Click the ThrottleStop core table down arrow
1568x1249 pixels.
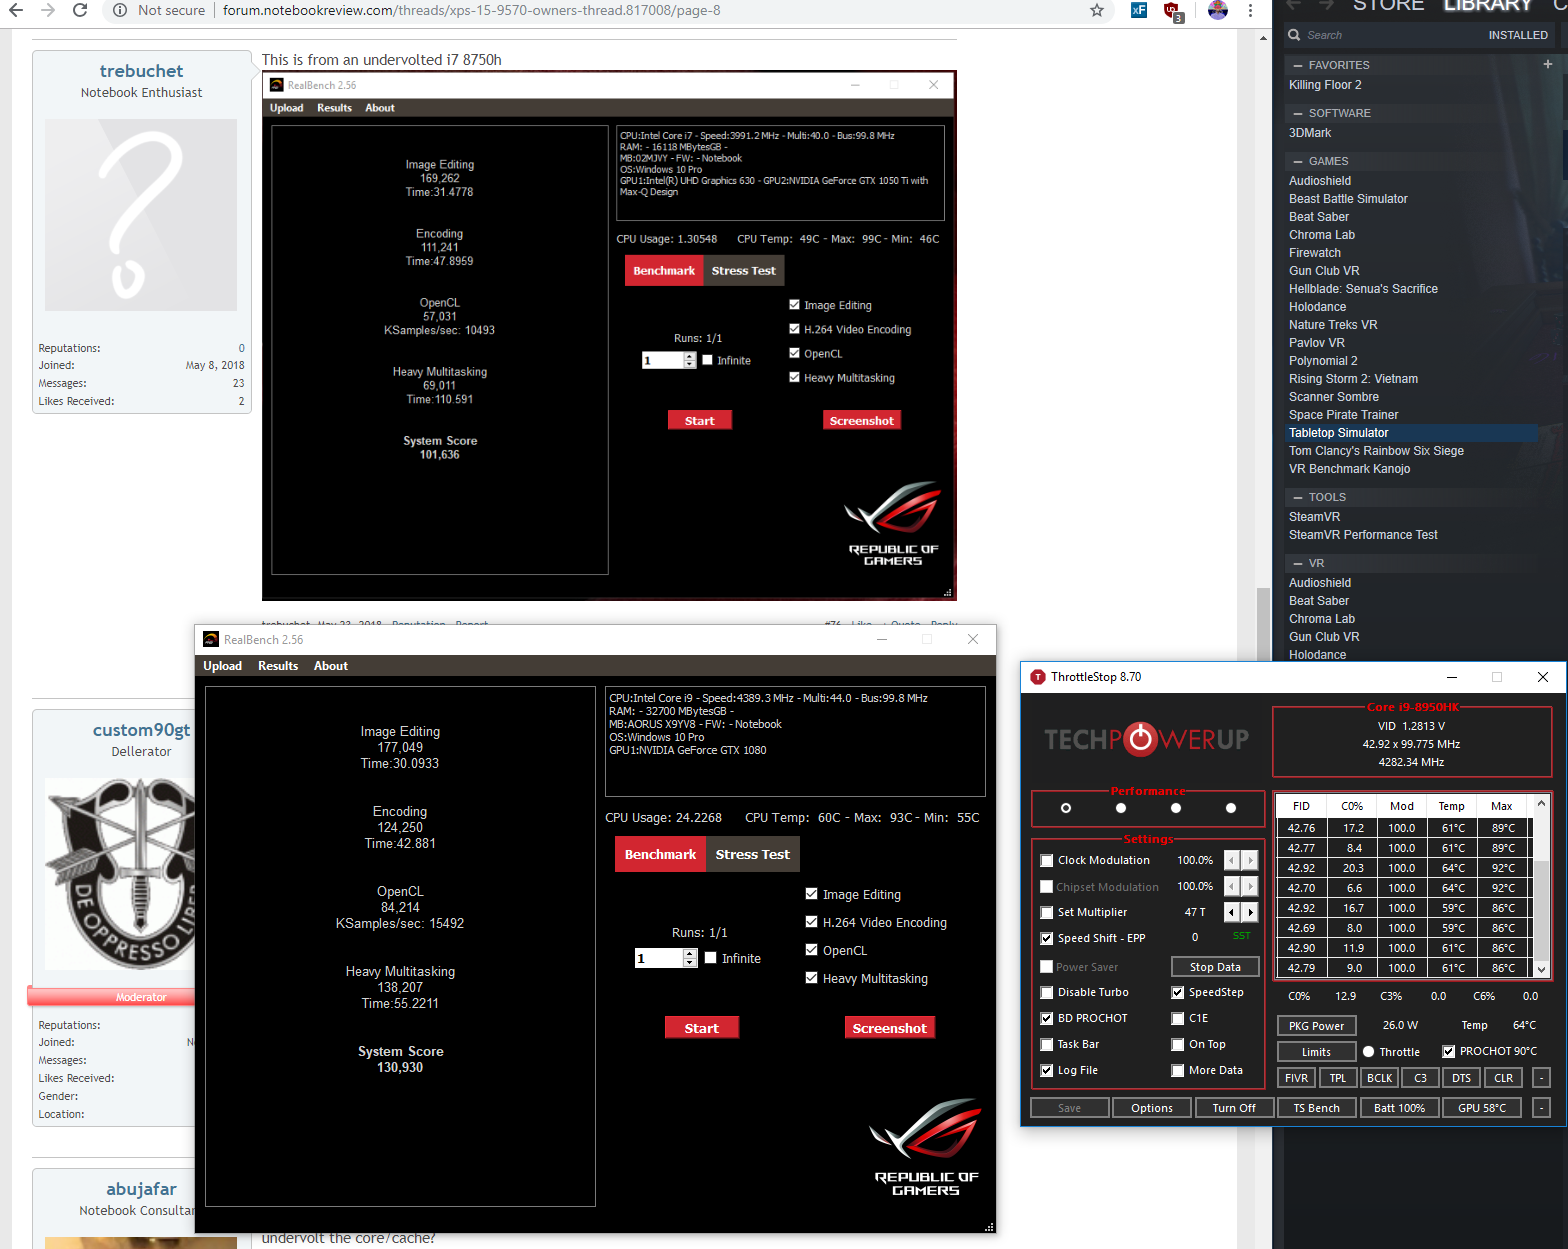coord(1541,969)
